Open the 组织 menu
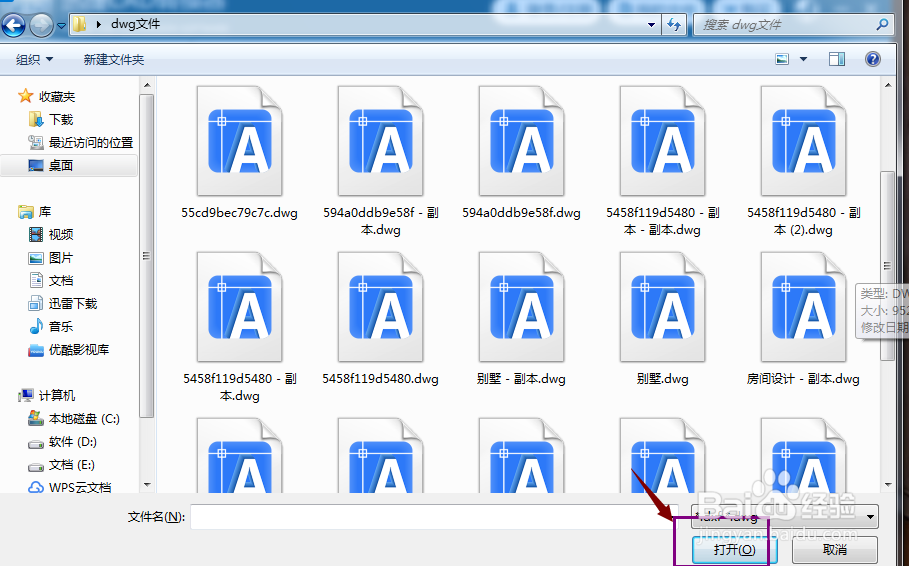The image size is (909, 566). coord(34,59)
